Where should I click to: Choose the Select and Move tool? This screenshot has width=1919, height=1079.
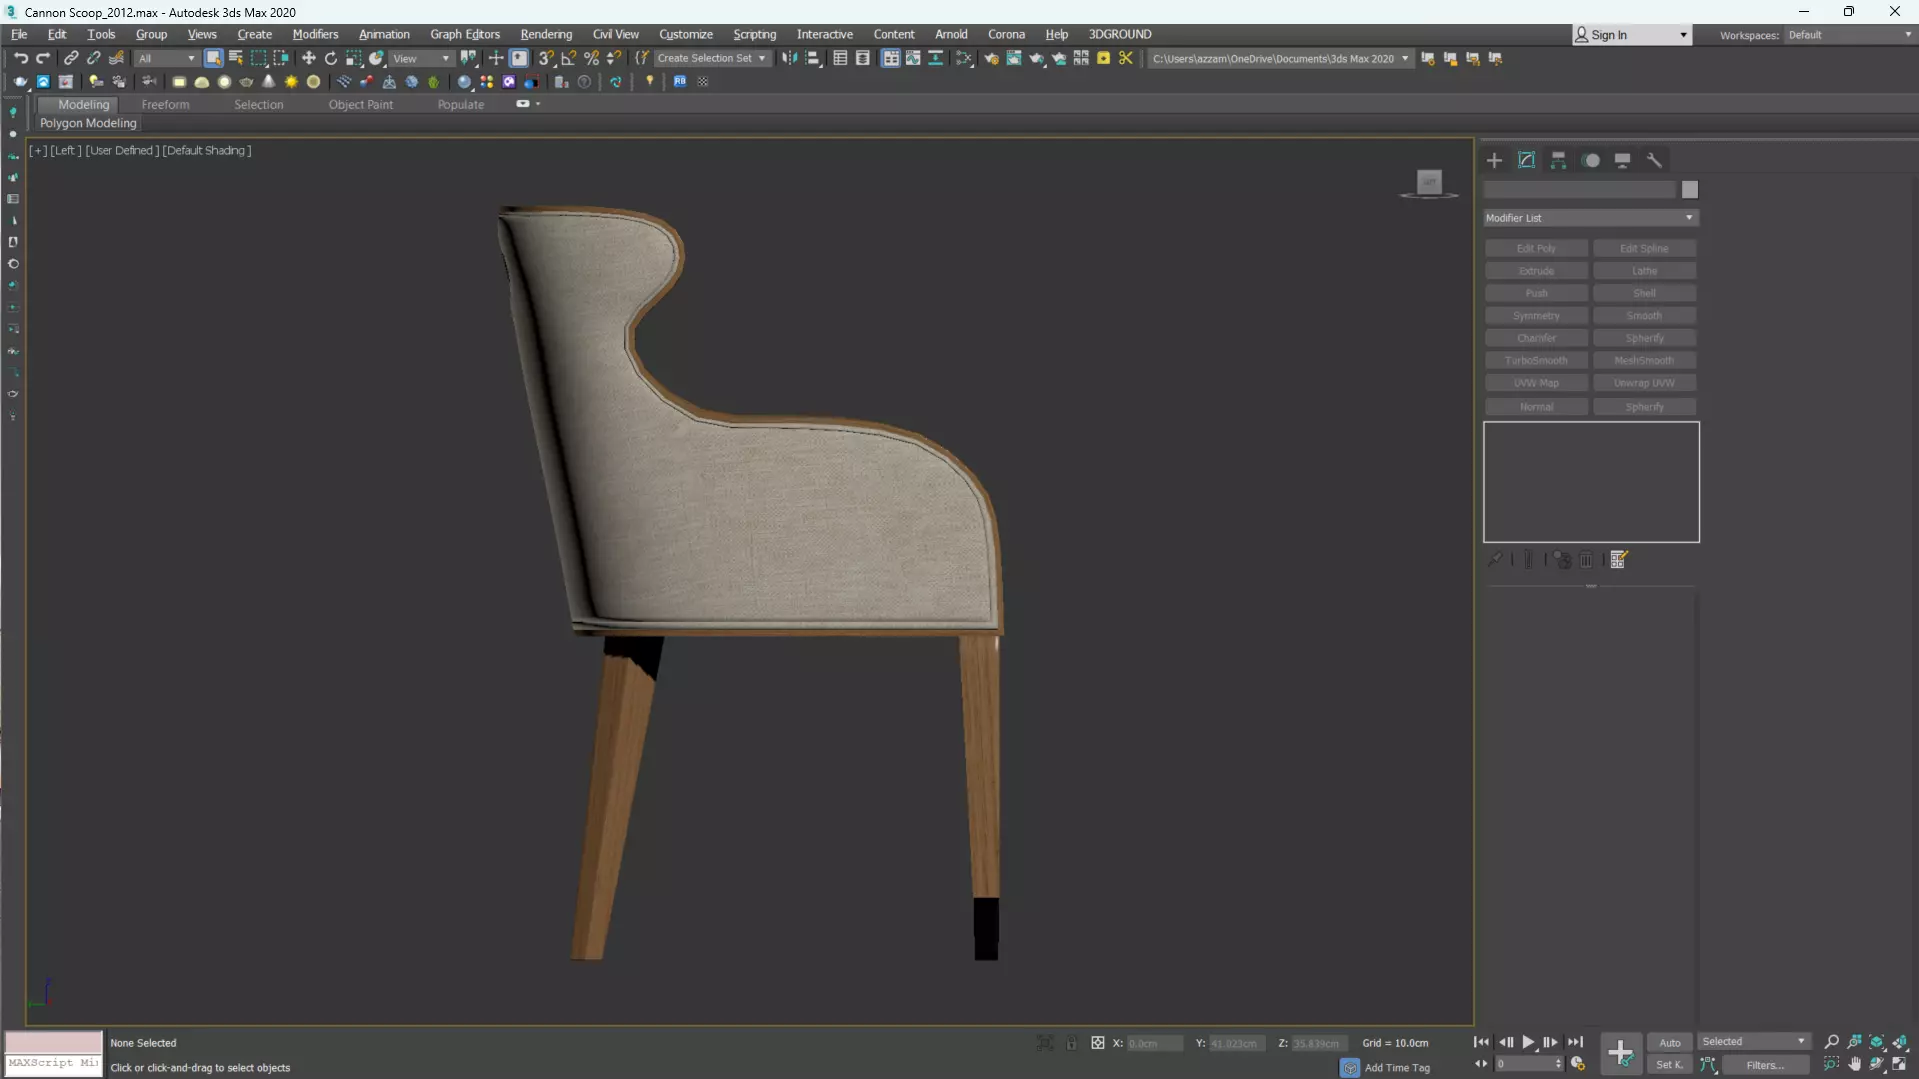pos(308,58)
